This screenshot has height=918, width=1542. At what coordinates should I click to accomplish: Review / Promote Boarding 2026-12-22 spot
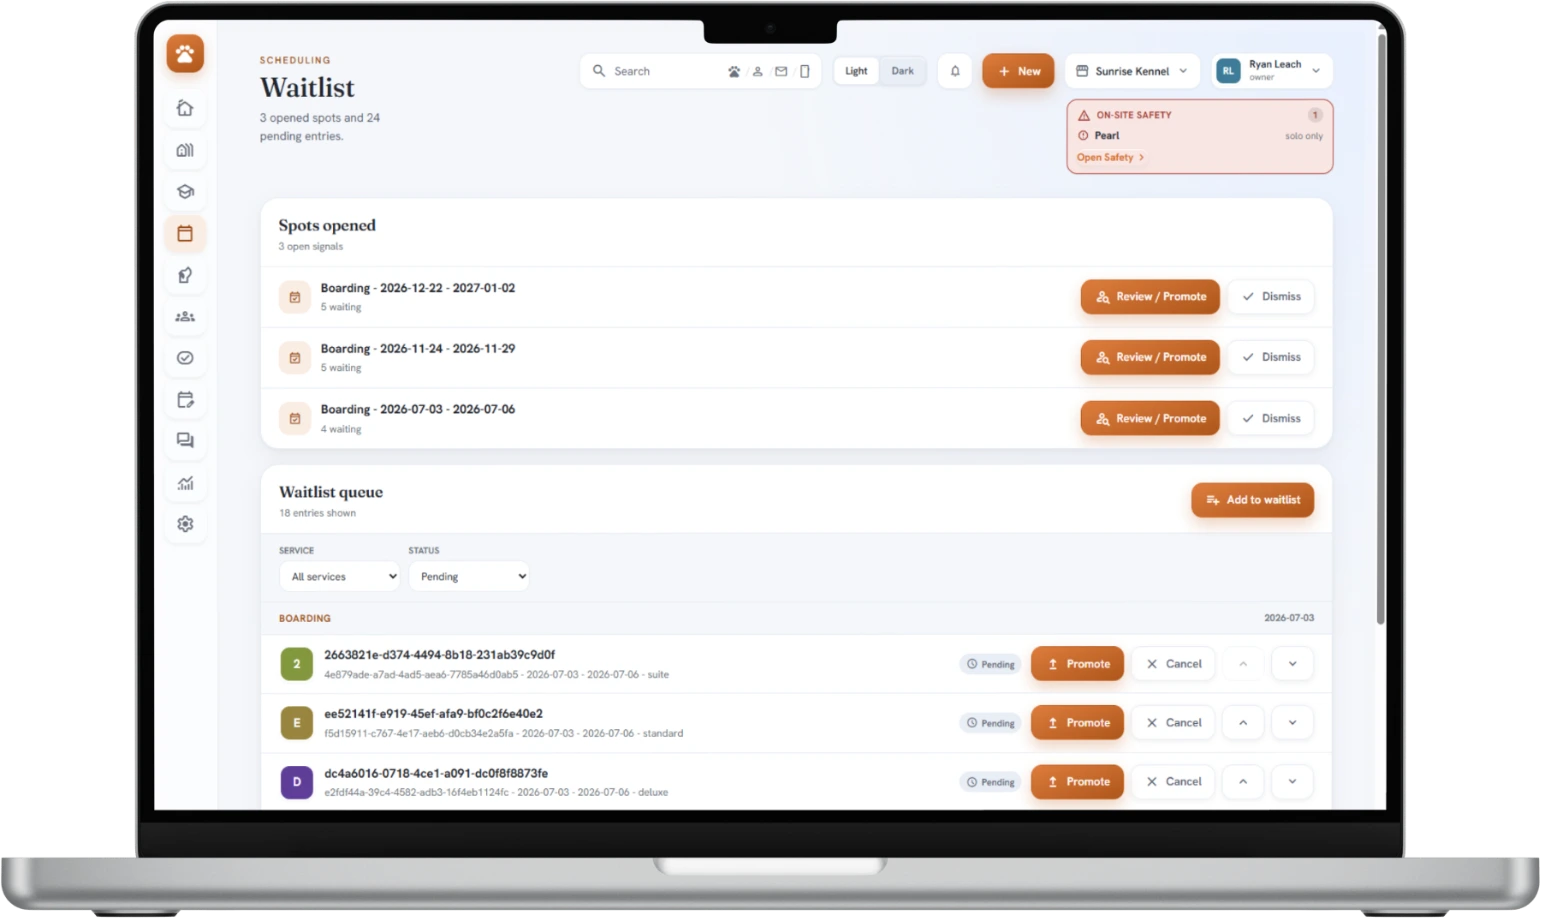coord(1150,297)
